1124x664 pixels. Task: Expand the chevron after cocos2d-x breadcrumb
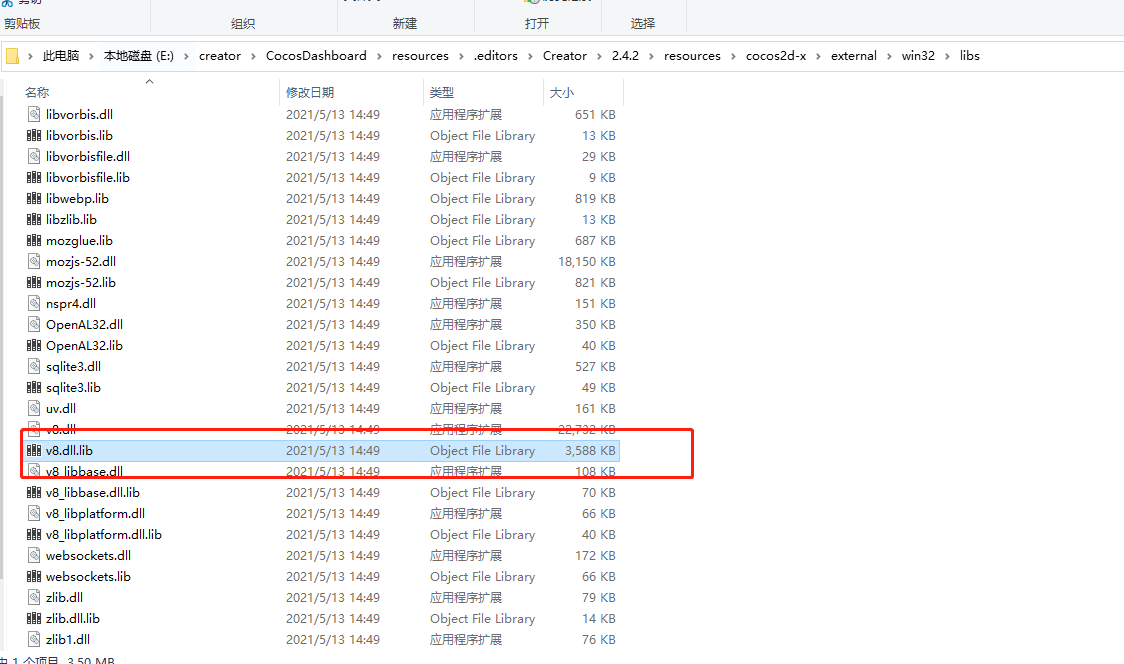819,56
